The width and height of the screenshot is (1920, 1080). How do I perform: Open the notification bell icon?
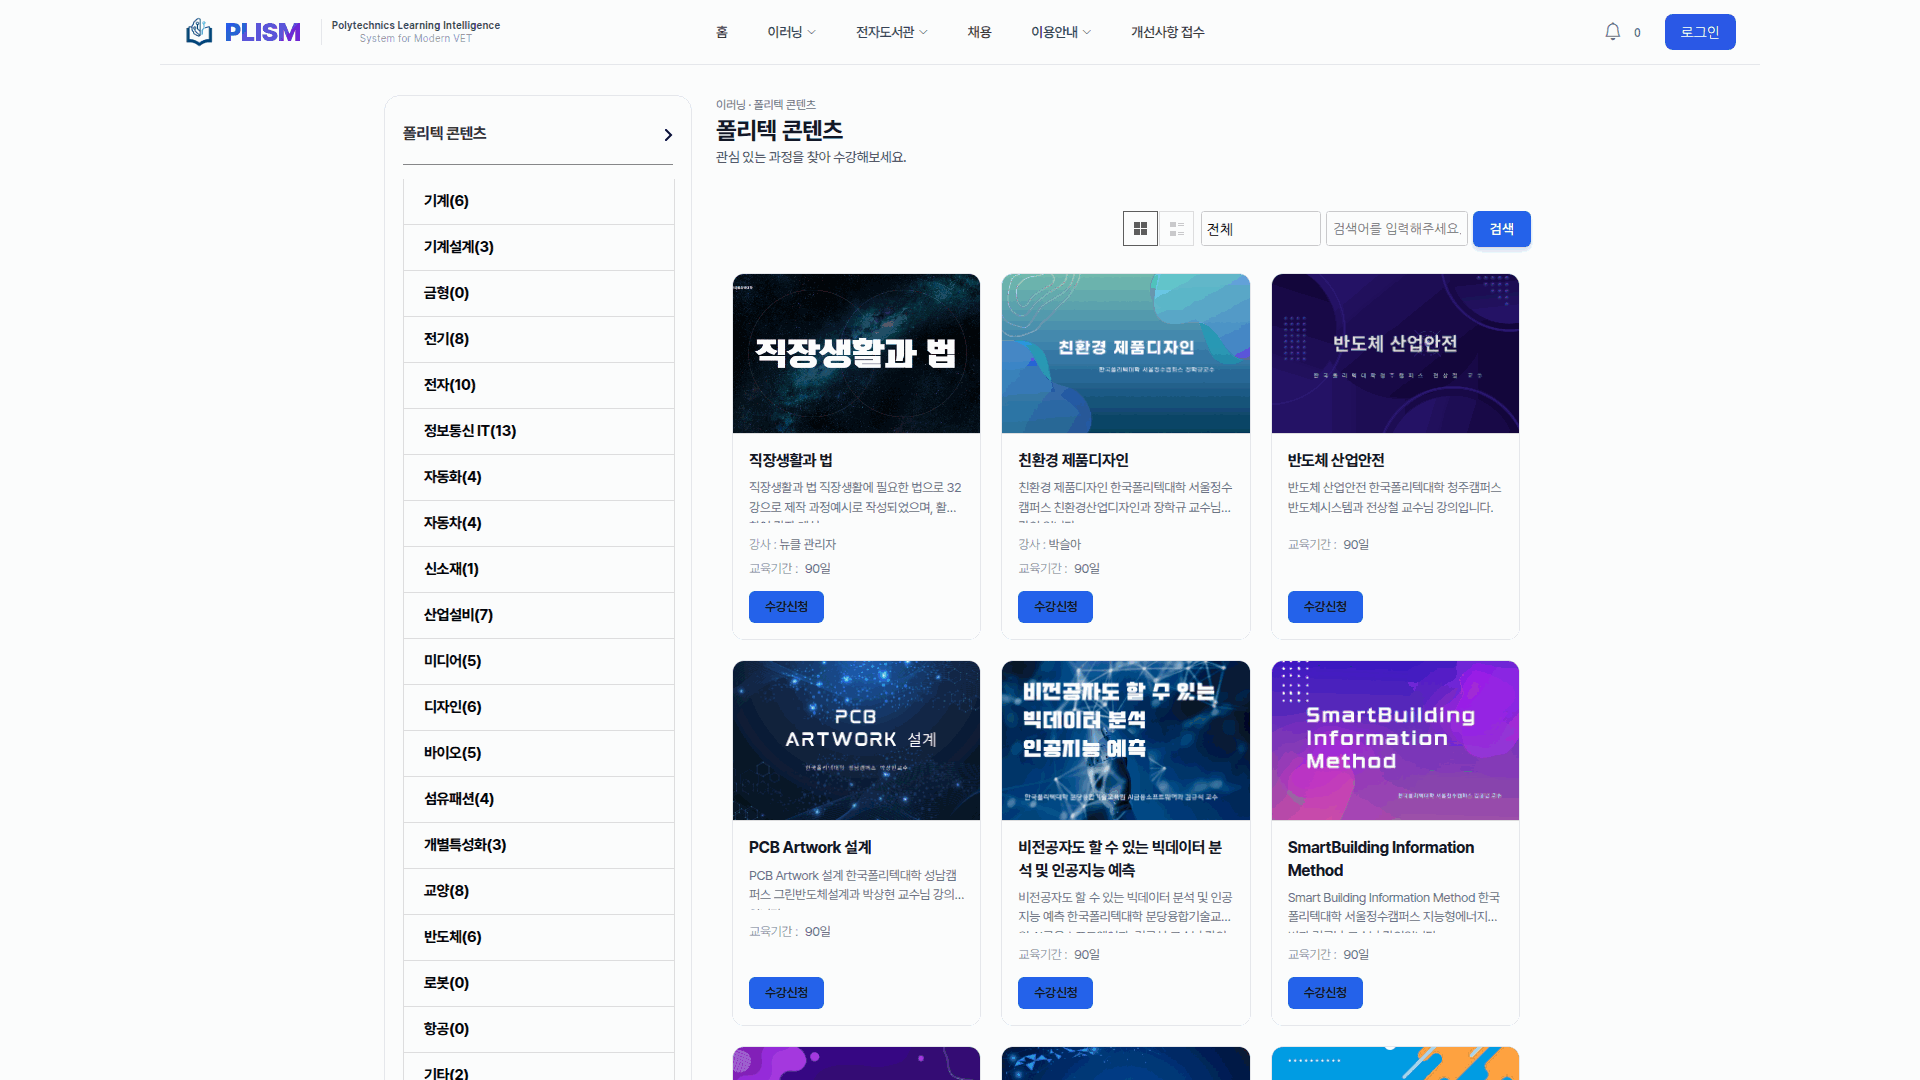(x=1612, y=32)
